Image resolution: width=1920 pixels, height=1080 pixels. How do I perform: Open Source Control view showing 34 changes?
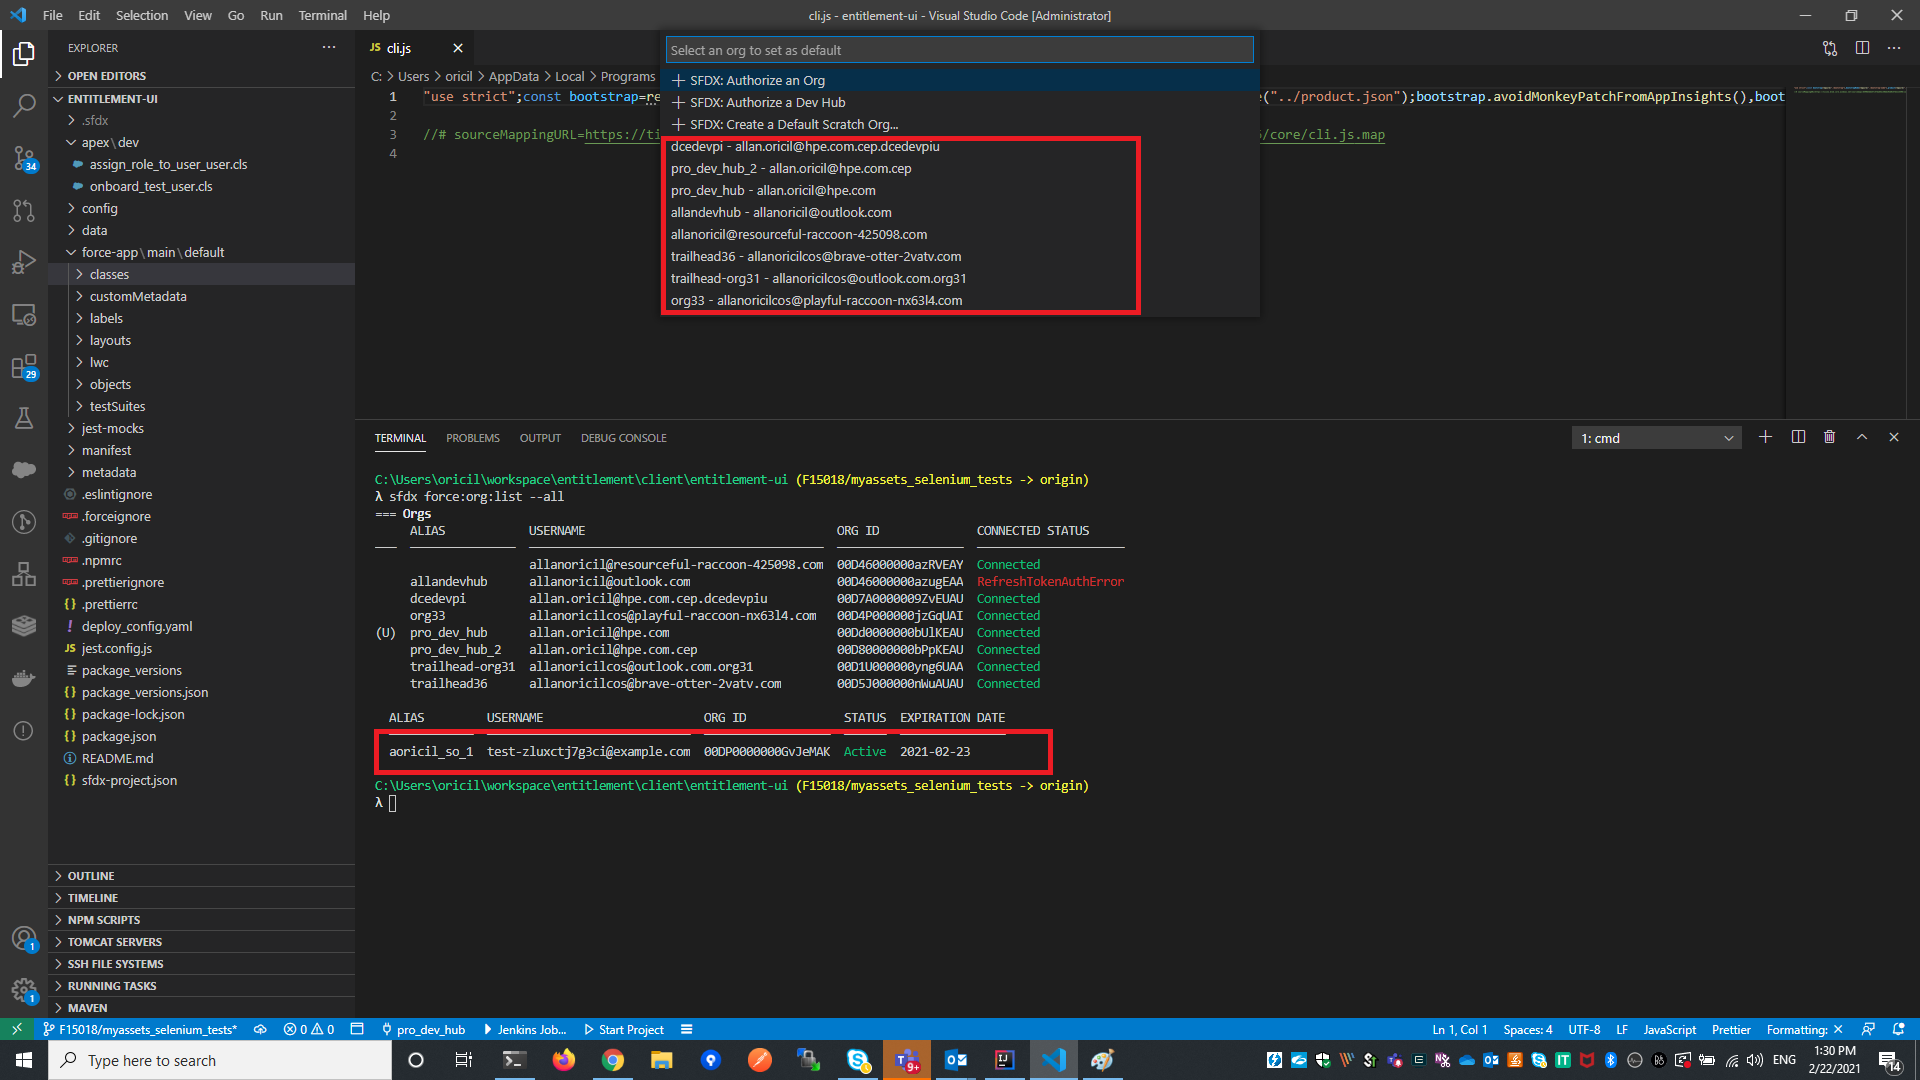click(x=24, y=159)
